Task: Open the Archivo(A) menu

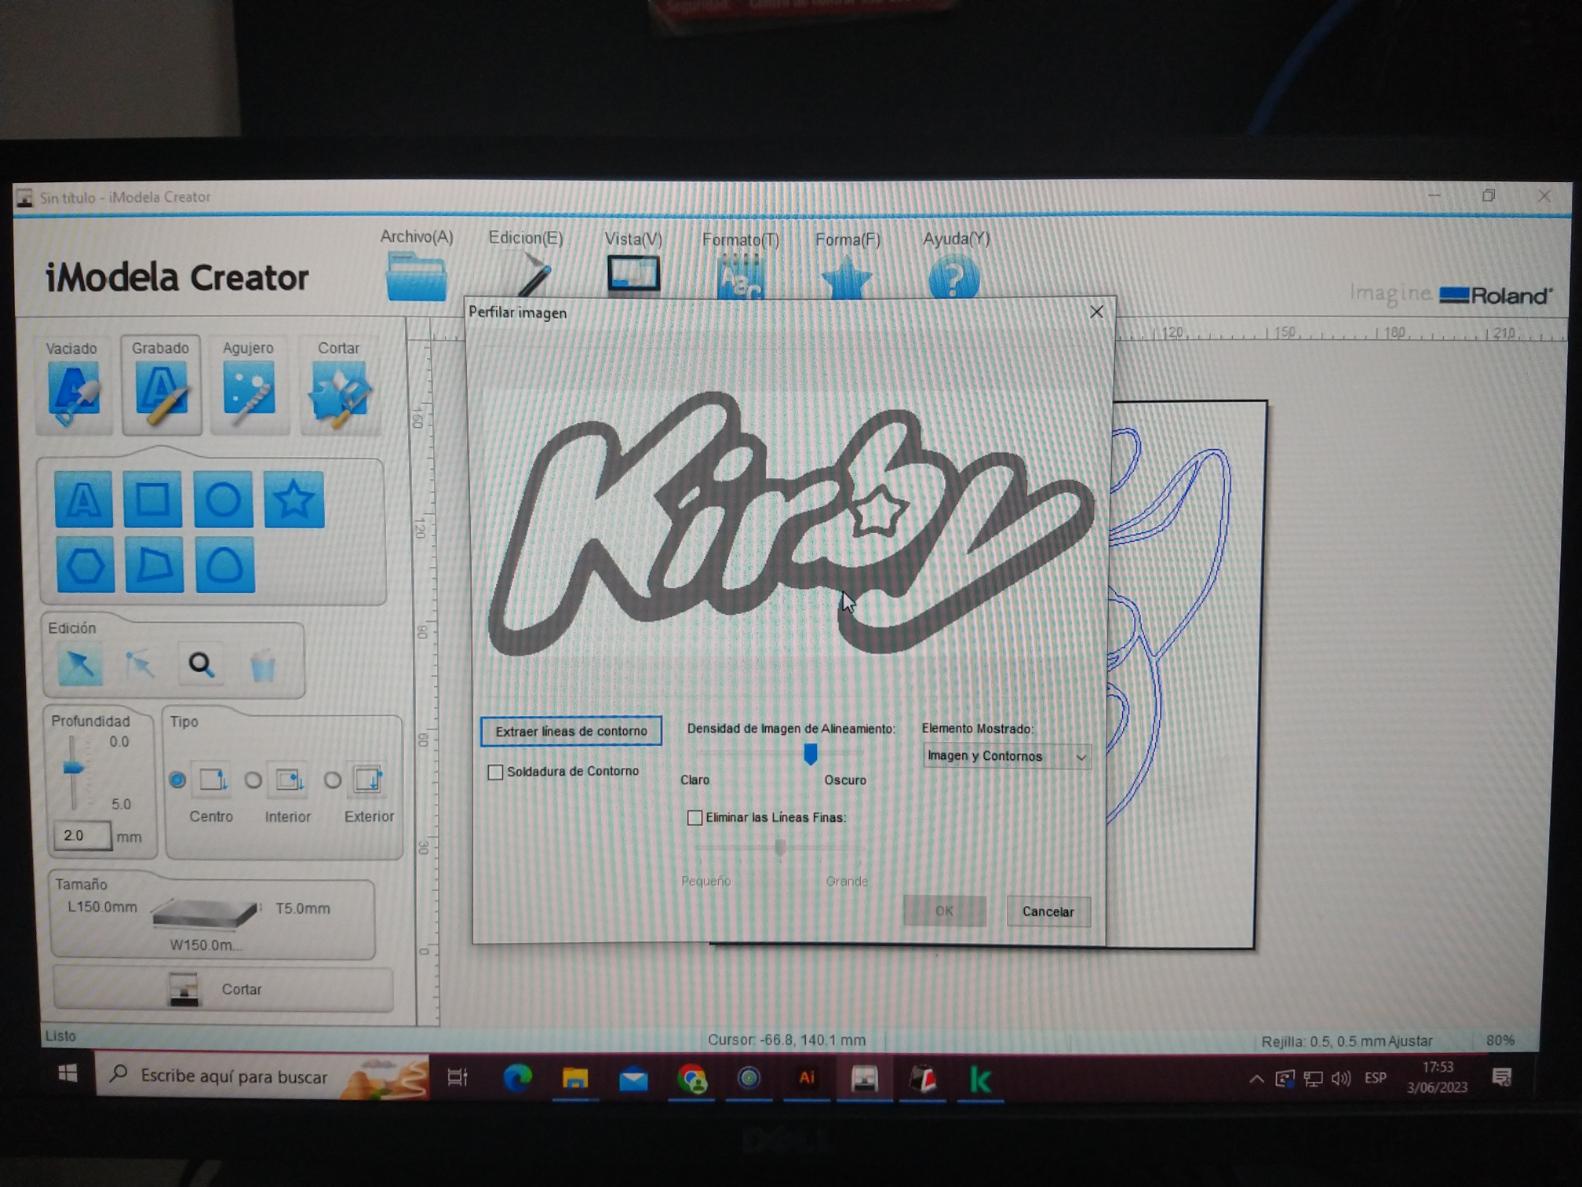Action: tap(416, 237)
